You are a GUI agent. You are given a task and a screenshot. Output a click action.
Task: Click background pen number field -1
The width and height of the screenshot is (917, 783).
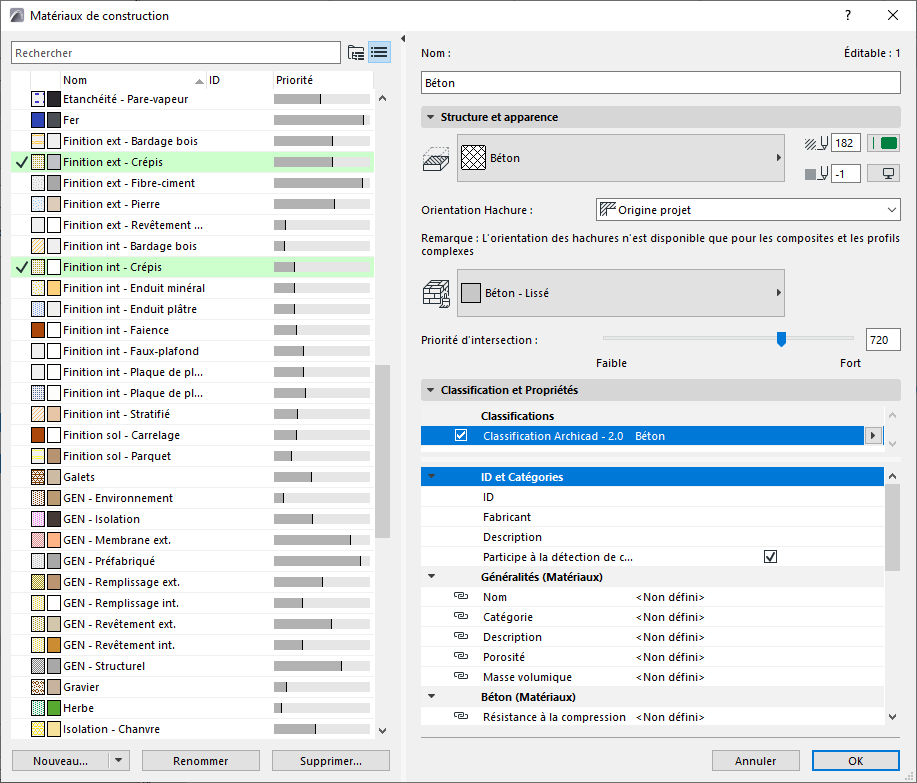coord(846,173)
